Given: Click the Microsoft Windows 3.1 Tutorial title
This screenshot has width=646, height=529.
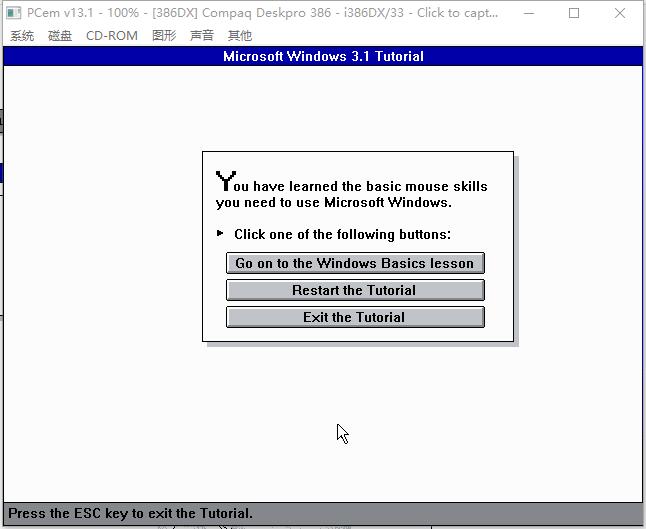Looking at the screenshot, I should (323, 56).
